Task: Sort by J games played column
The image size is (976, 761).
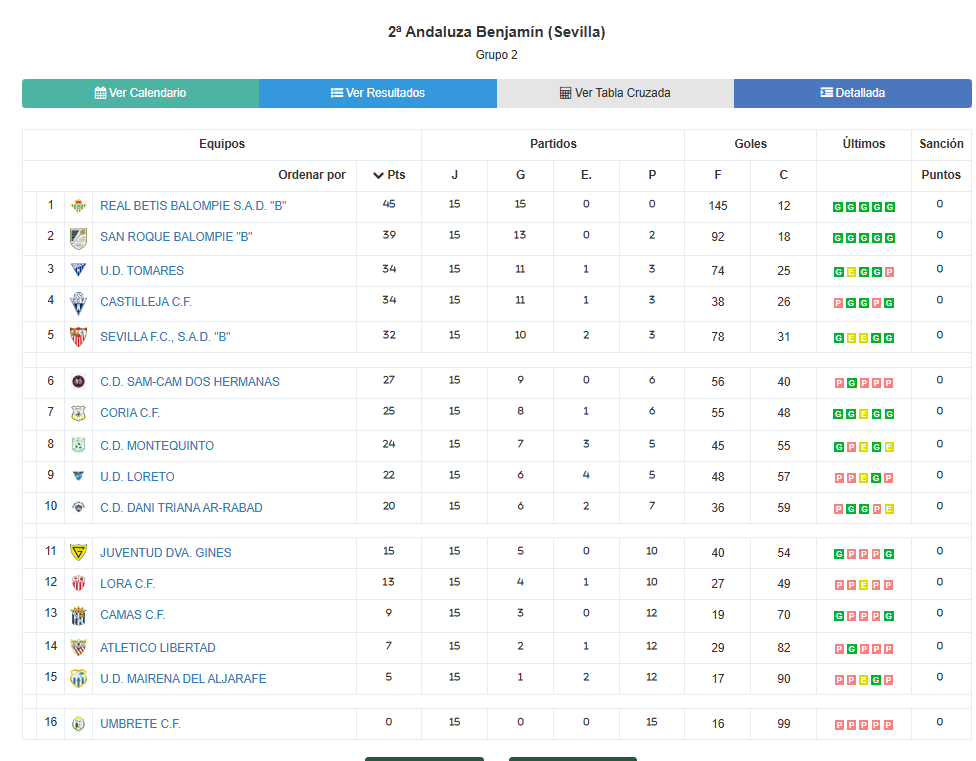Action: [x=454, y=175]
